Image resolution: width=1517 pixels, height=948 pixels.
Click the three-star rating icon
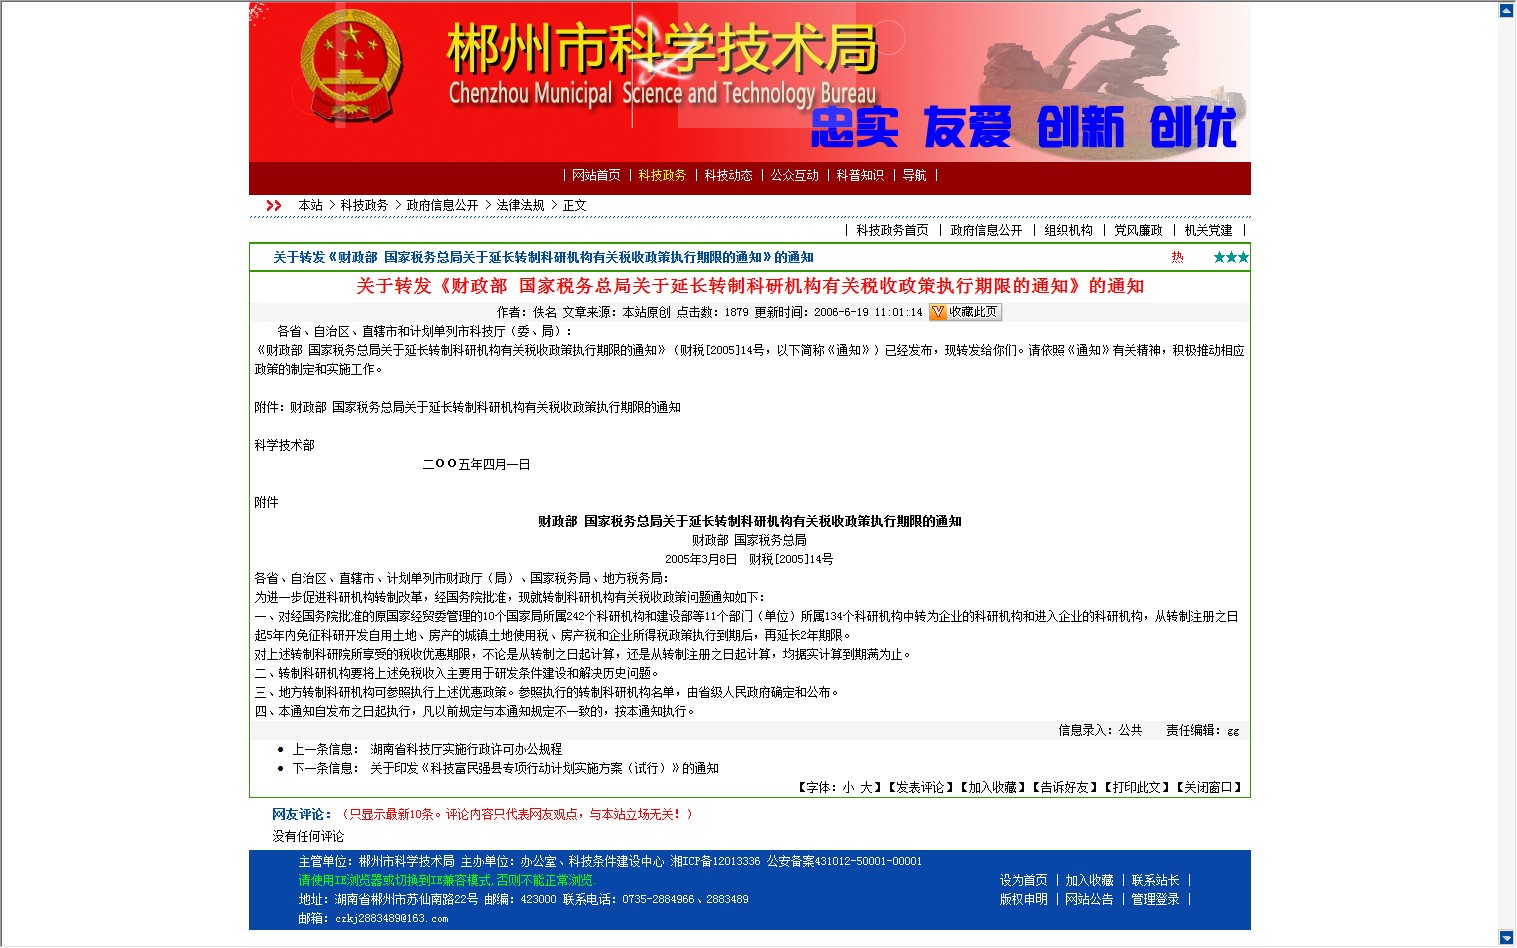point(1231,257)
